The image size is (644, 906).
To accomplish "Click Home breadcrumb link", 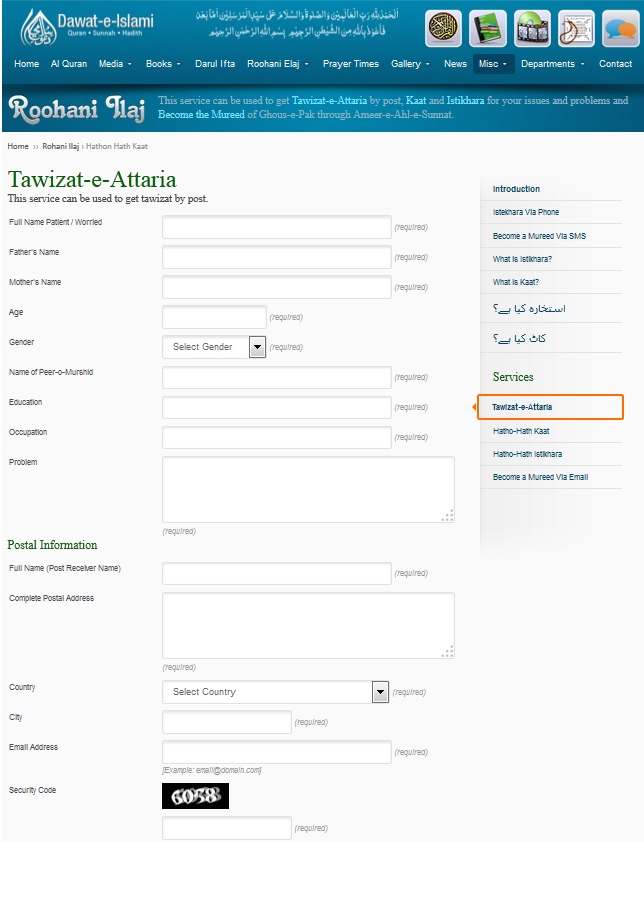I will coord(18,146).
